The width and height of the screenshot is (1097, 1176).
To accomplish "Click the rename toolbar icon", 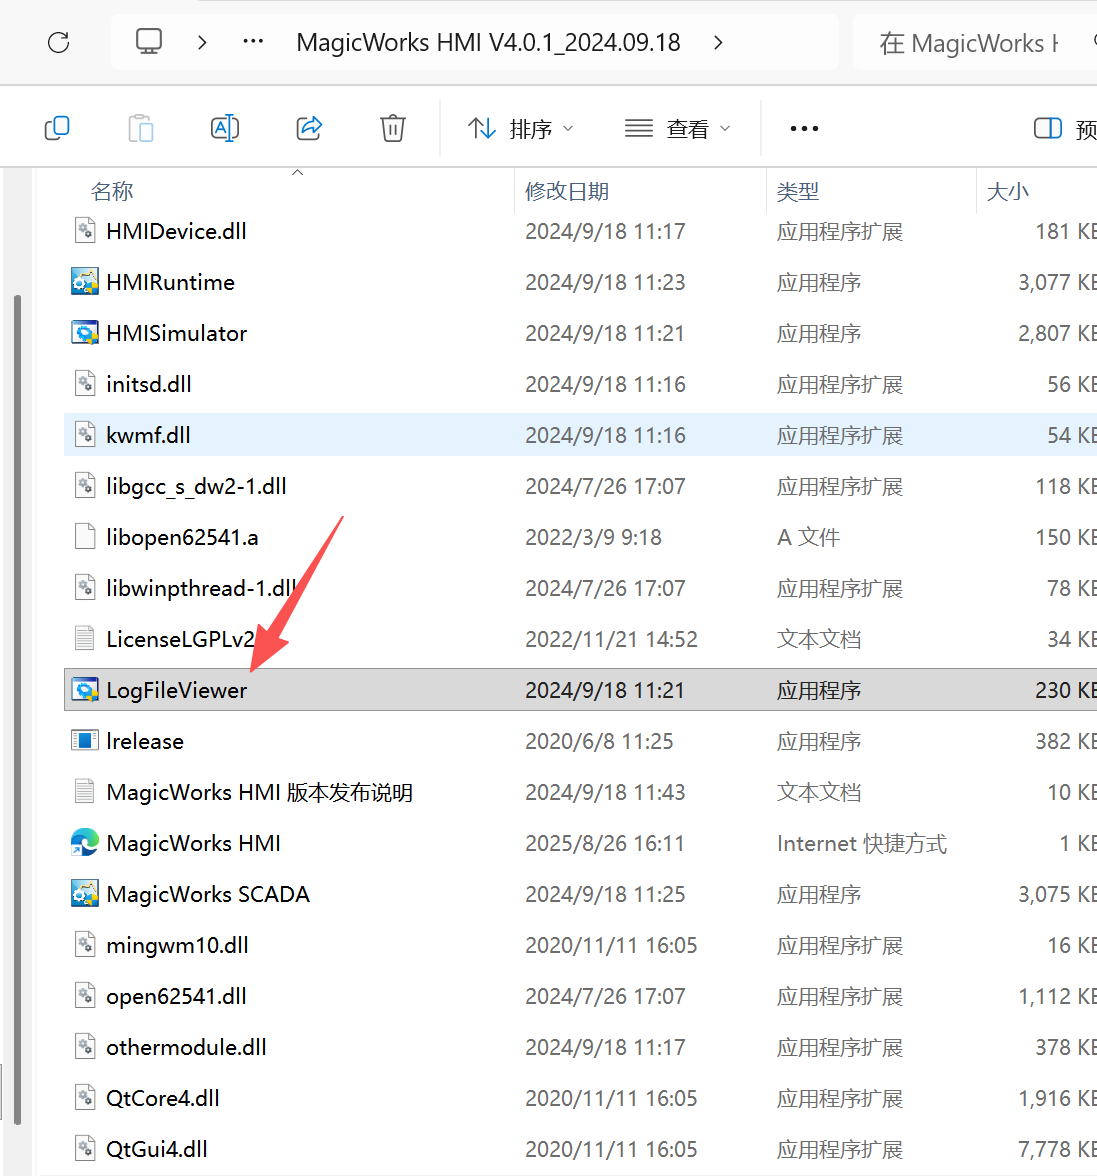I will [225, 128].
